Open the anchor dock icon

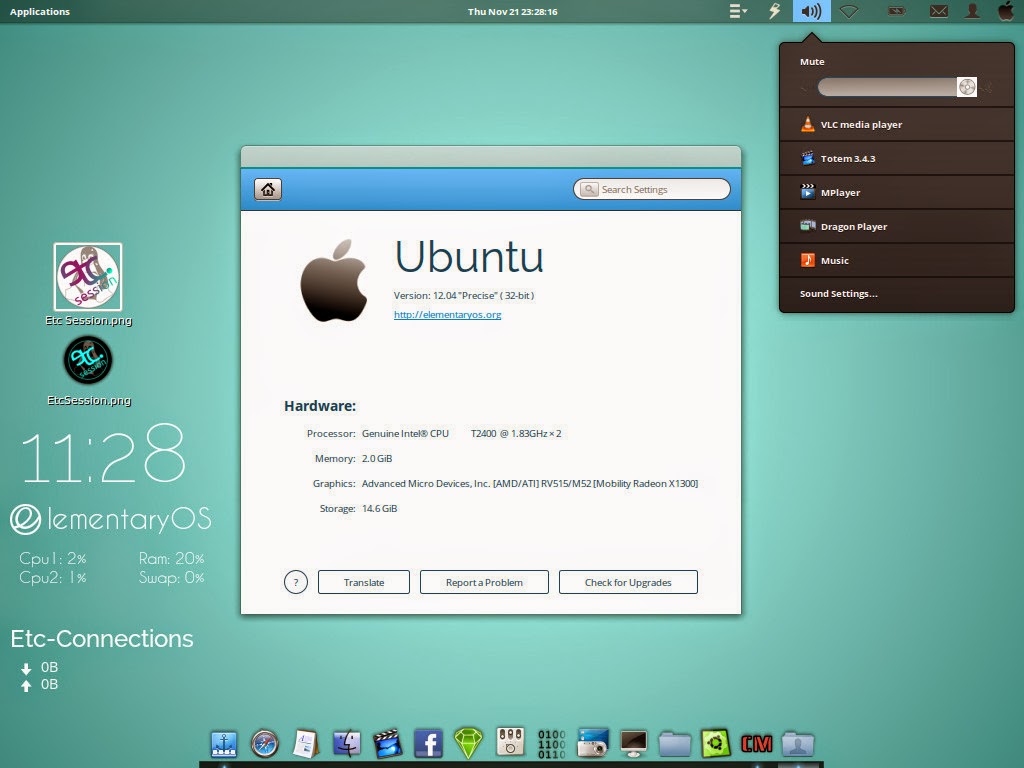[x=223, y=744]
